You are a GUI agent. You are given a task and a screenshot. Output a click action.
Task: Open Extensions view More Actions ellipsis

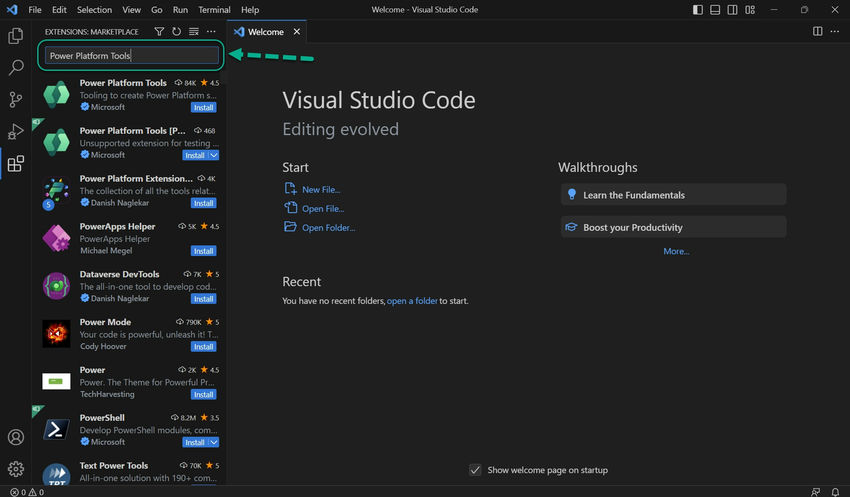pyautogui.click(x=210, y=32)
